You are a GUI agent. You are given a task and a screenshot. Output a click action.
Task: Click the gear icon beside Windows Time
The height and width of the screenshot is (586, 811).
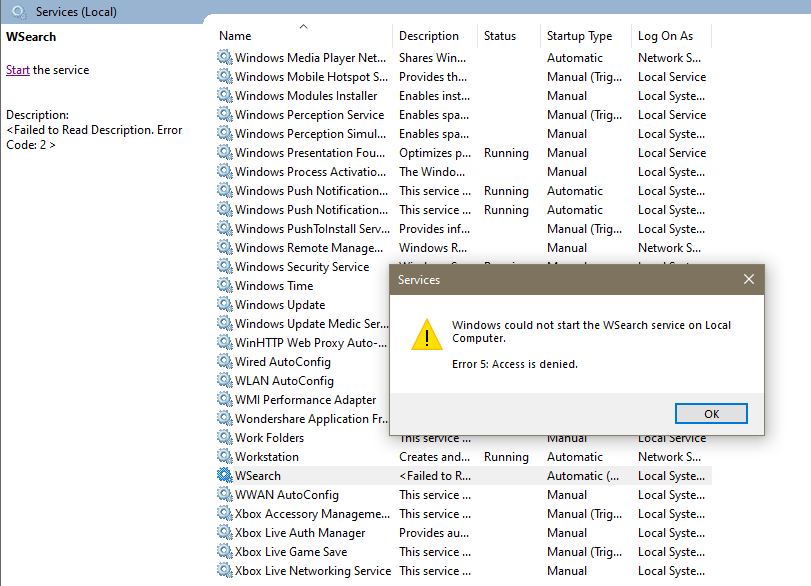coord(224,285)
